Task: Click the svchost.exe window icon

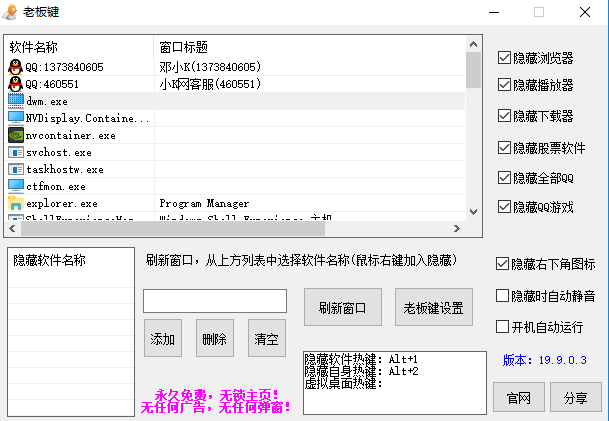Action: point(16,152)
